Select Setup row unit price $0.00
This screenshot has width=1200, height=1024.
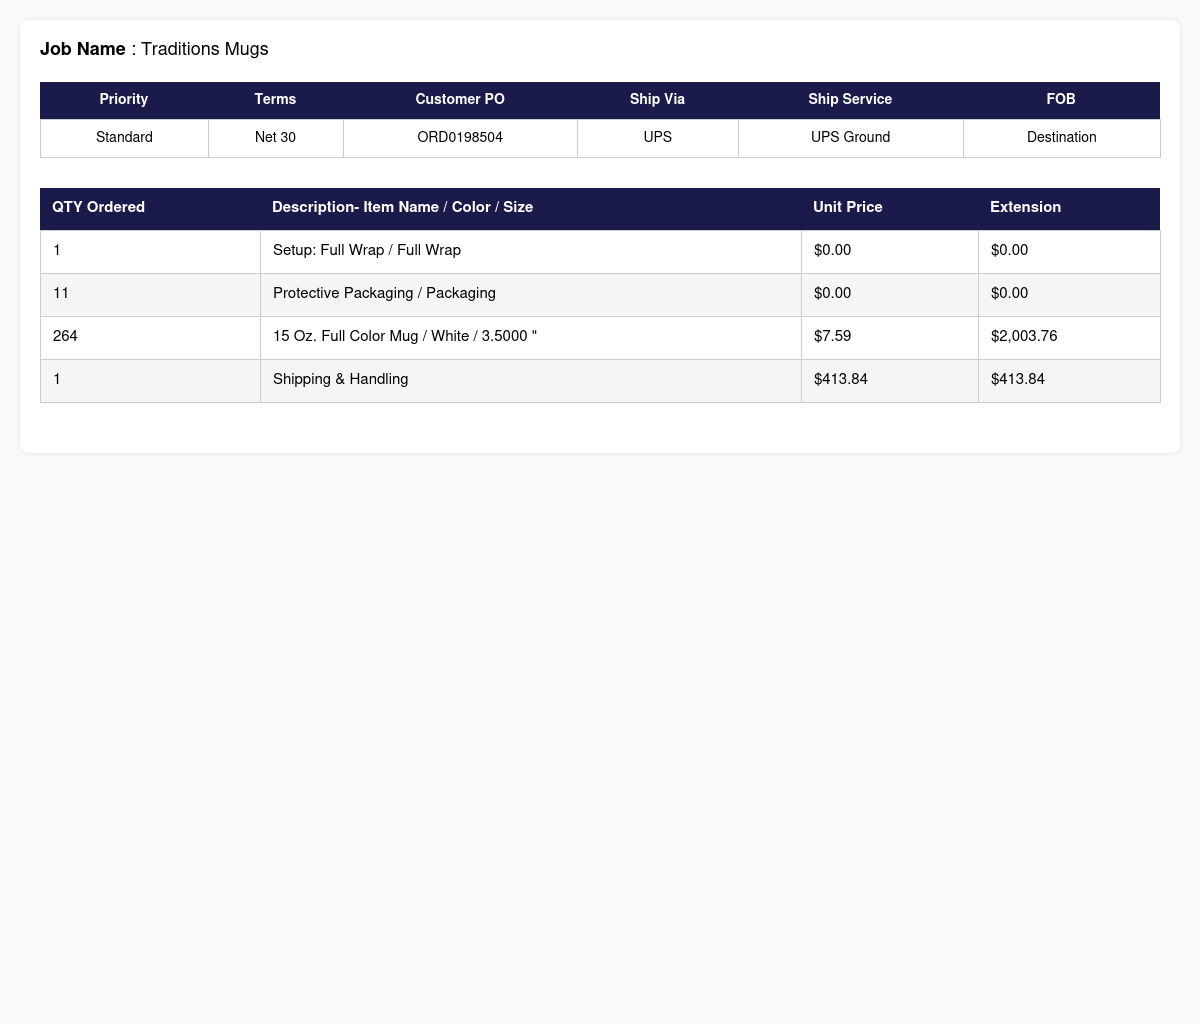point(890,251)
